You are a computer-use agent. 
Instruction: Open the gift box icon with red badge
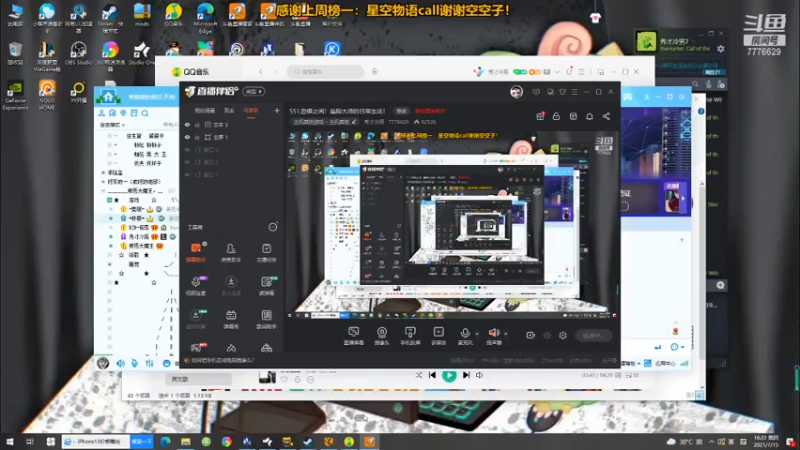[x=540, y=116]
